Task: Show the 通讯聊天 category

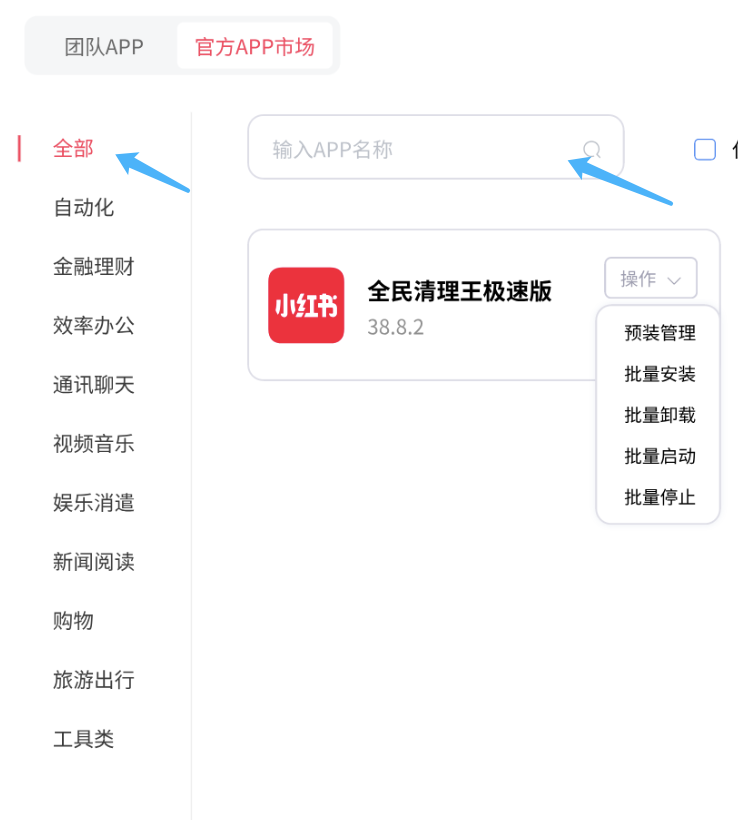Action: tap(94, 385)
